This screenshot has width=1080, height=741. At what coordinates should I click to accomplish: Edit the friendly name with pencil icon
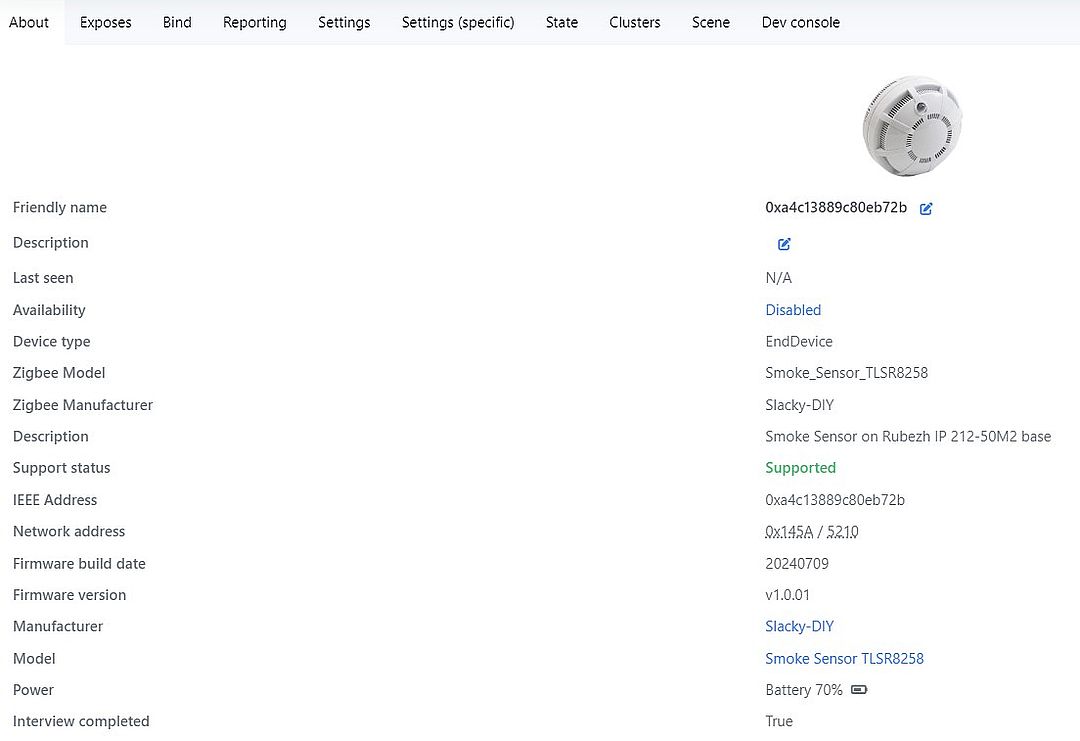click(x=926, y=209)
